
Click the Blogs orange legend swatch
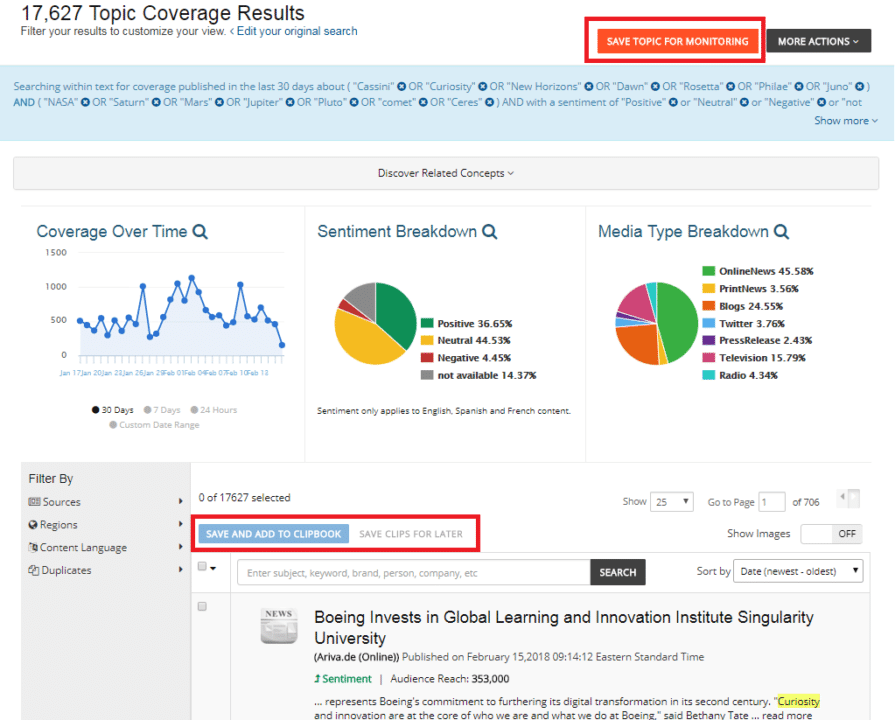(708, 306)
